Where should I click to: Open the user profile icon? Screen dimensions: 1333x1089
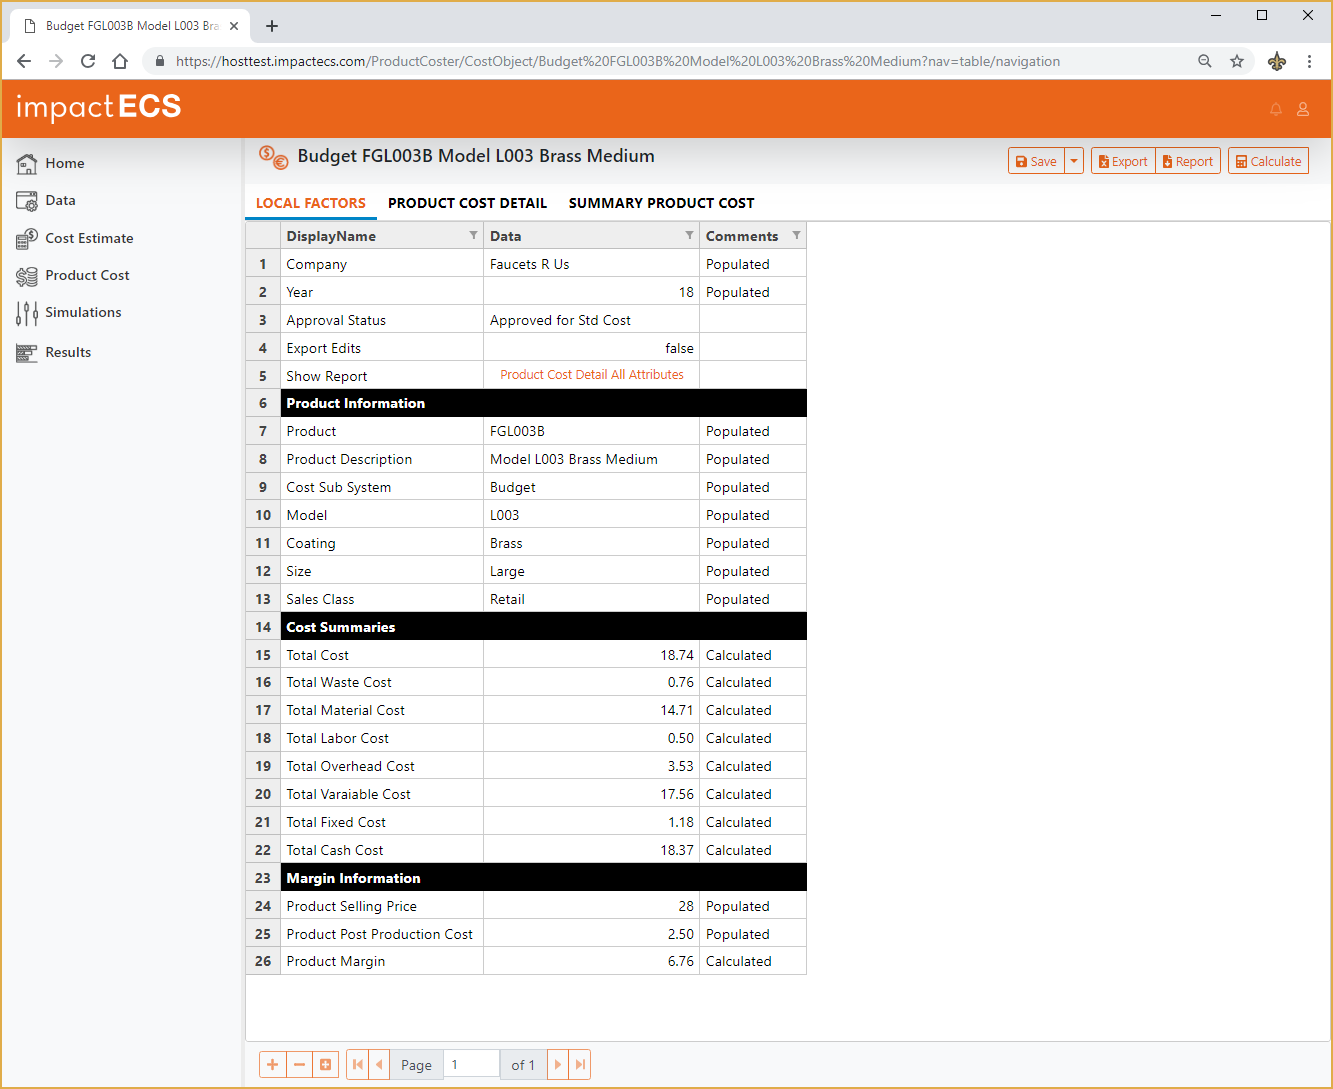[x=1302, y=109]
